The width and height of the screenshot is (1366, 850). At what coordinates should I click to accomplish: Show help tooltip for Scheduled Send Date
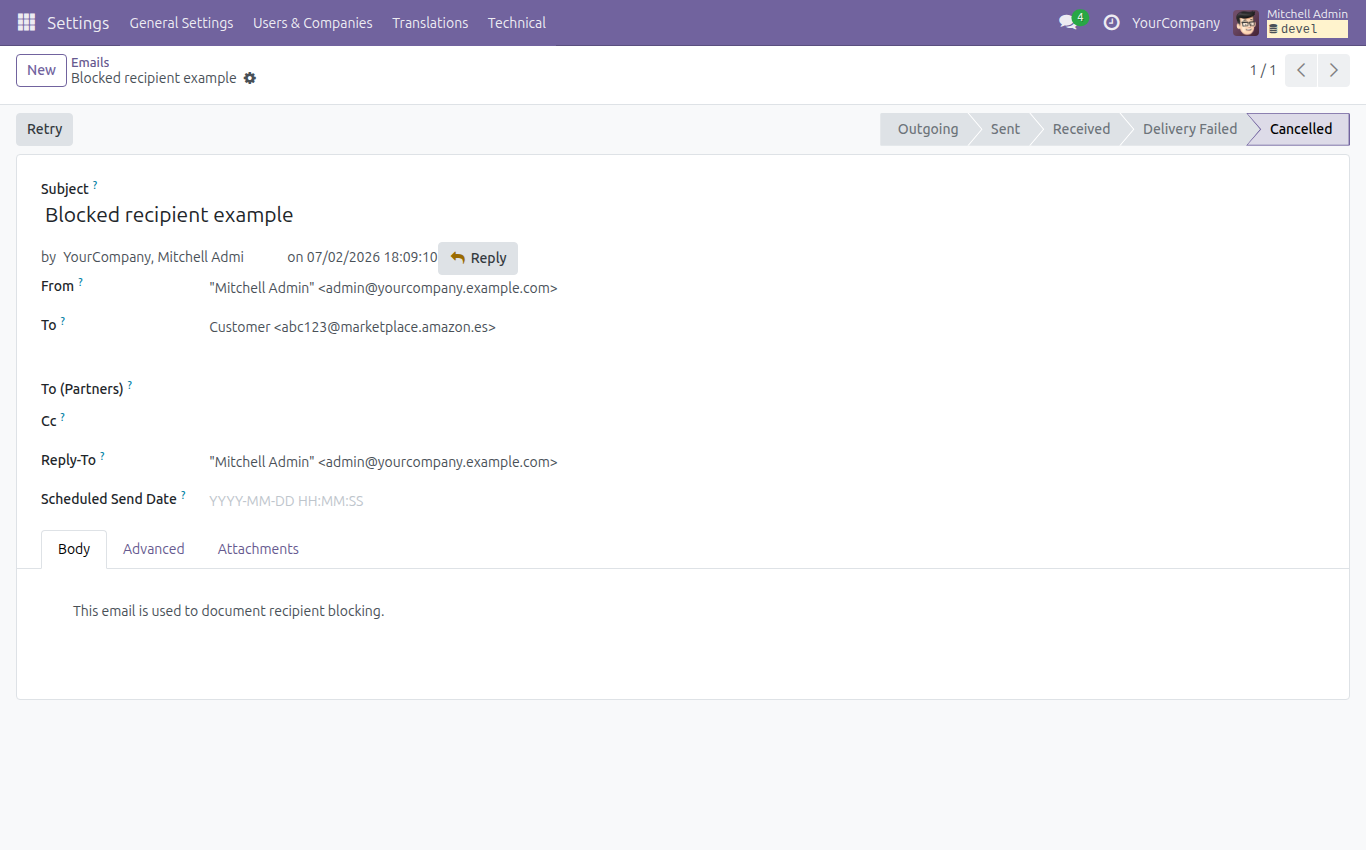183,494
